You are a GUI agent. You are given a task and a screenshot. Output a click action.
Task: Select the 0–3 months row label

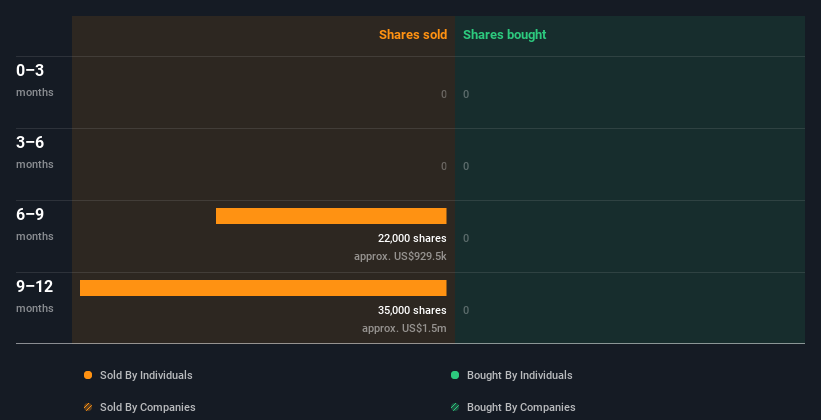point(35,80)
